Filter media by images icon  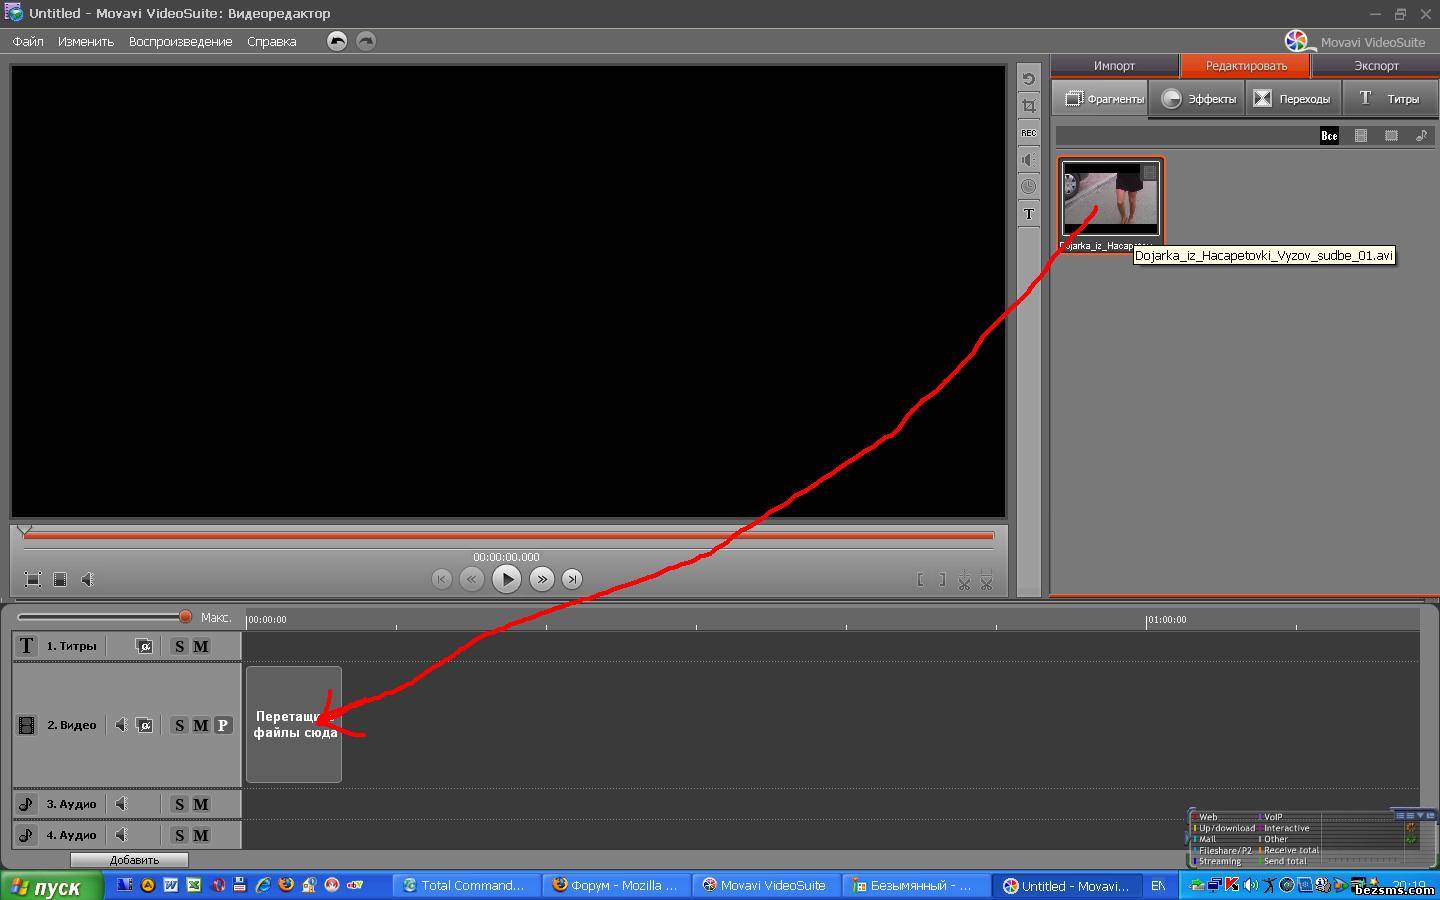point(1391,136)
